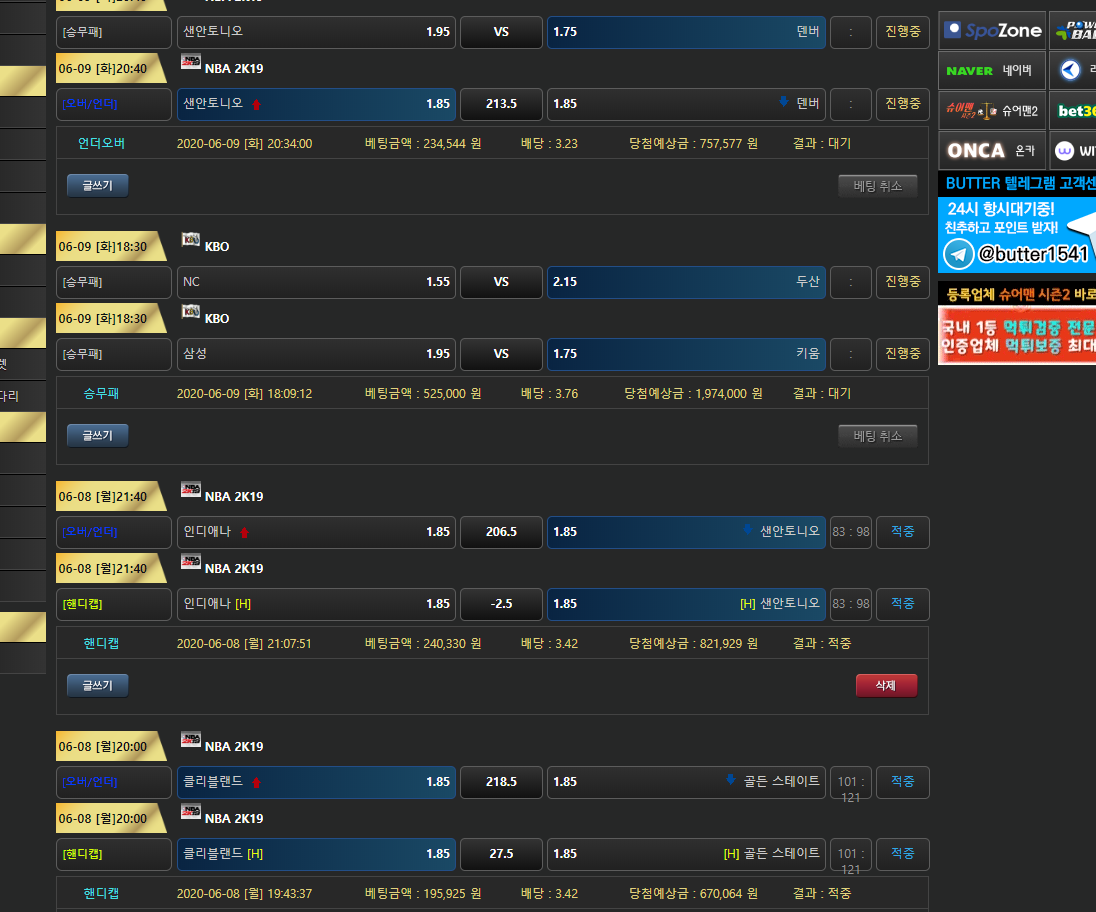
Task: Open the NAVER 네이버 shortcut
Action: (x=992, y=71)
